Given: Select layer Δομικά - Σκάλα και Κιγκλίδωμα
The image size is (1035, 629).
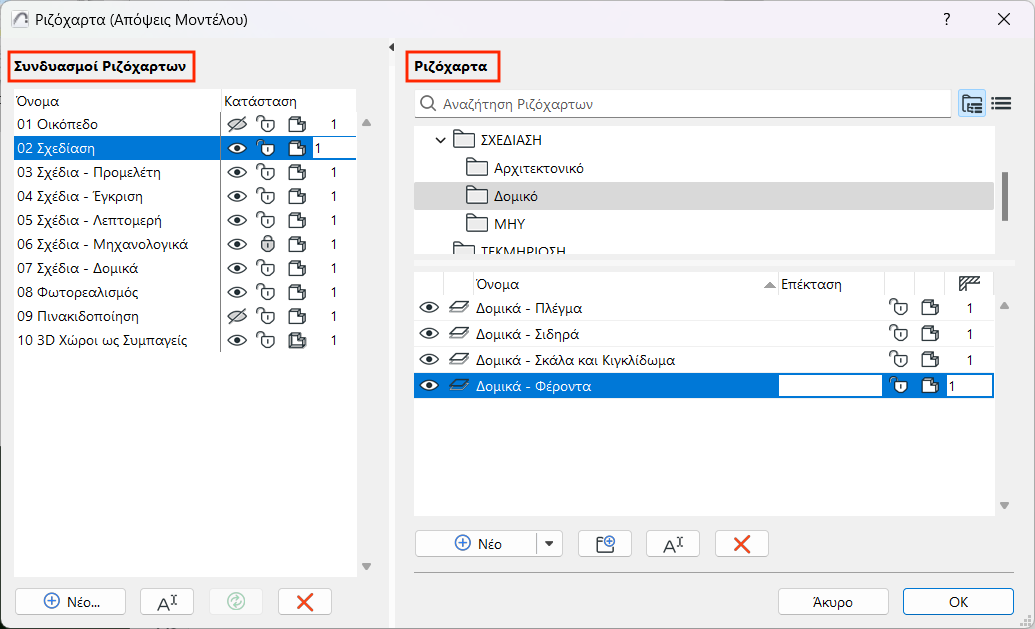Looking at the screenshot, I should (575, 360).
